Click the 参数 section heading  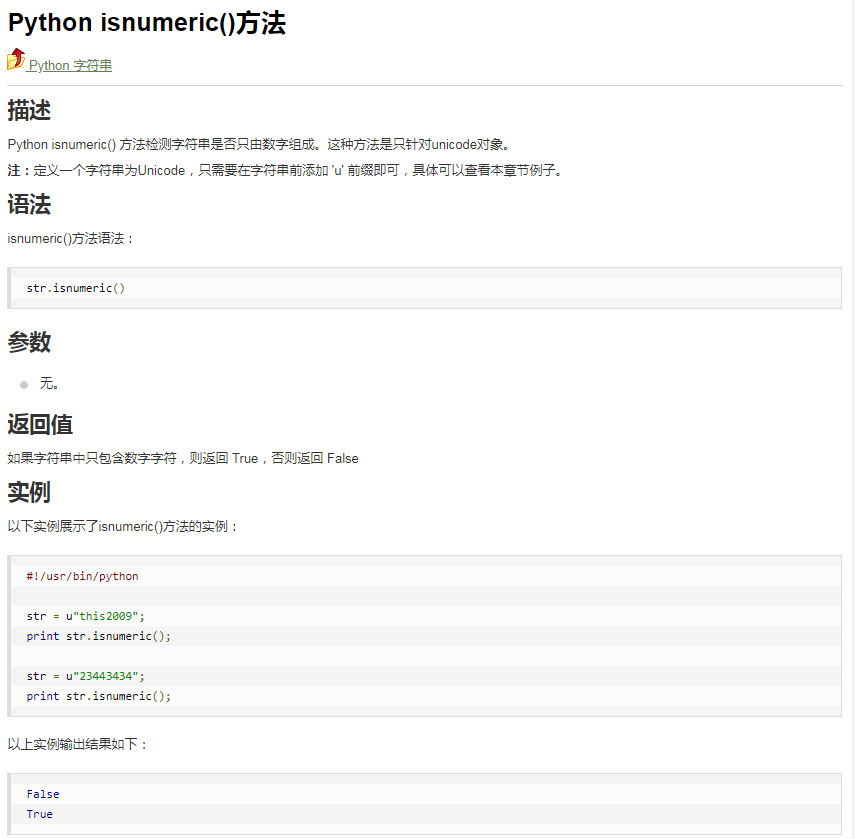(x=29, y=342)
